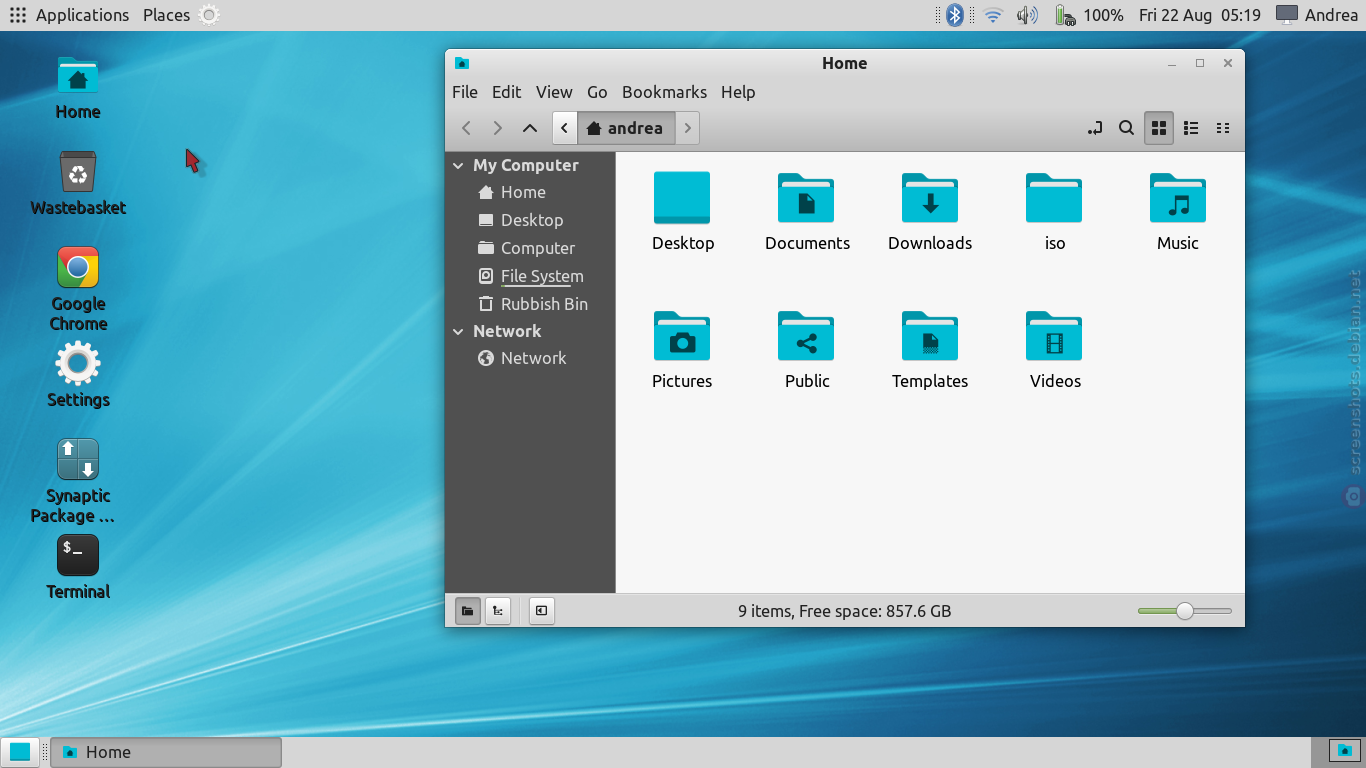Select the Settings desktop icon
This screenshot has height=768, width=1366.
tap(78, 375)
